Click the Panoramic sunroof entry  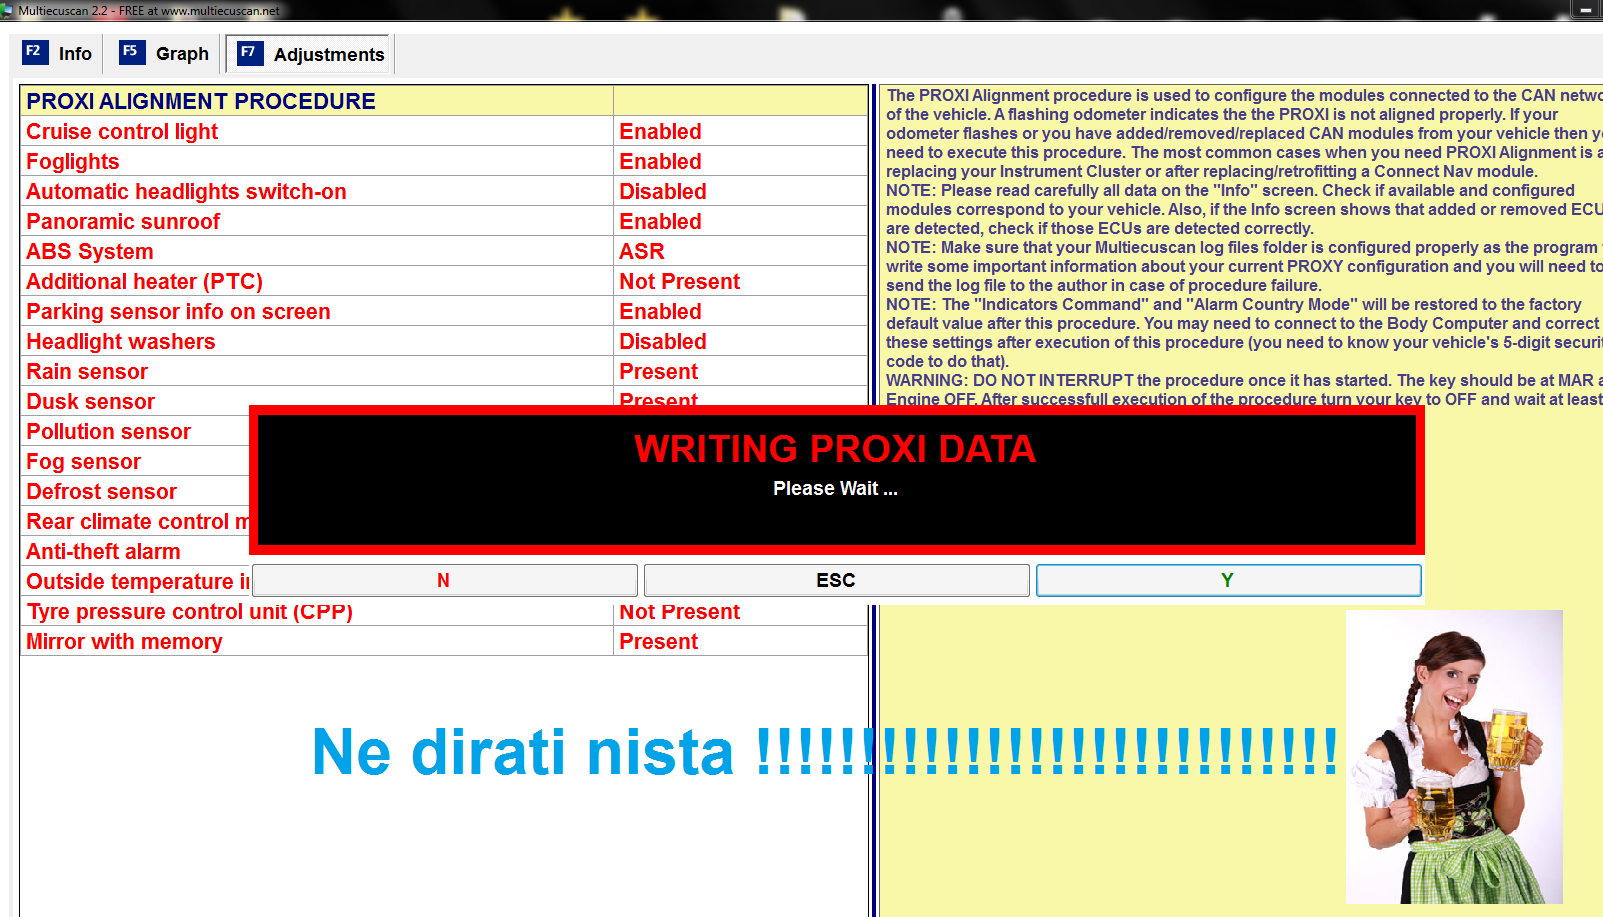point(123,222)
